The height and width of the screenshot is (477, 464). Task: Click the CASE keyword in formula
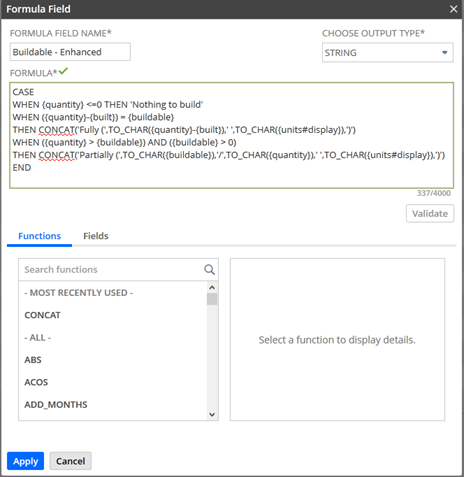[23, 92]
